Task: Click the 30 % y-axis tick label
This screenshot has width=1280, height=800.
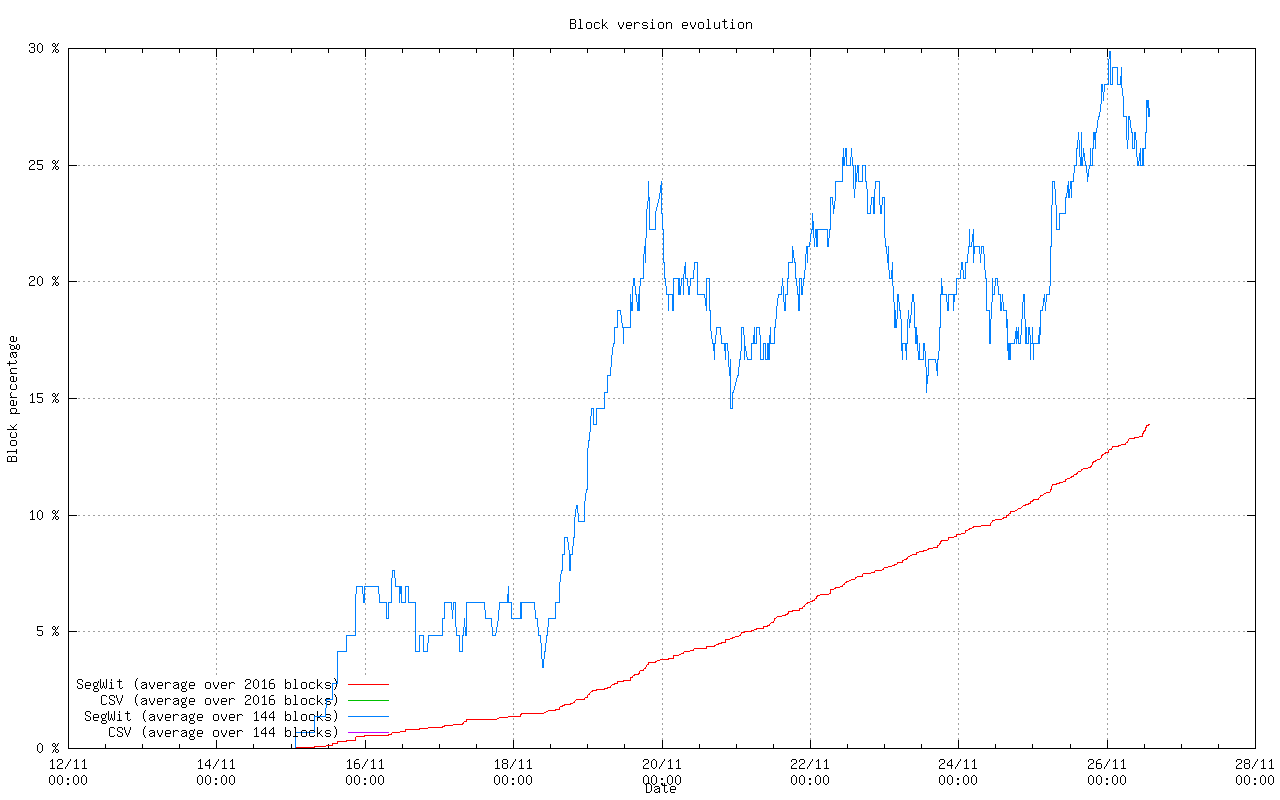Action: click(44, 48)
